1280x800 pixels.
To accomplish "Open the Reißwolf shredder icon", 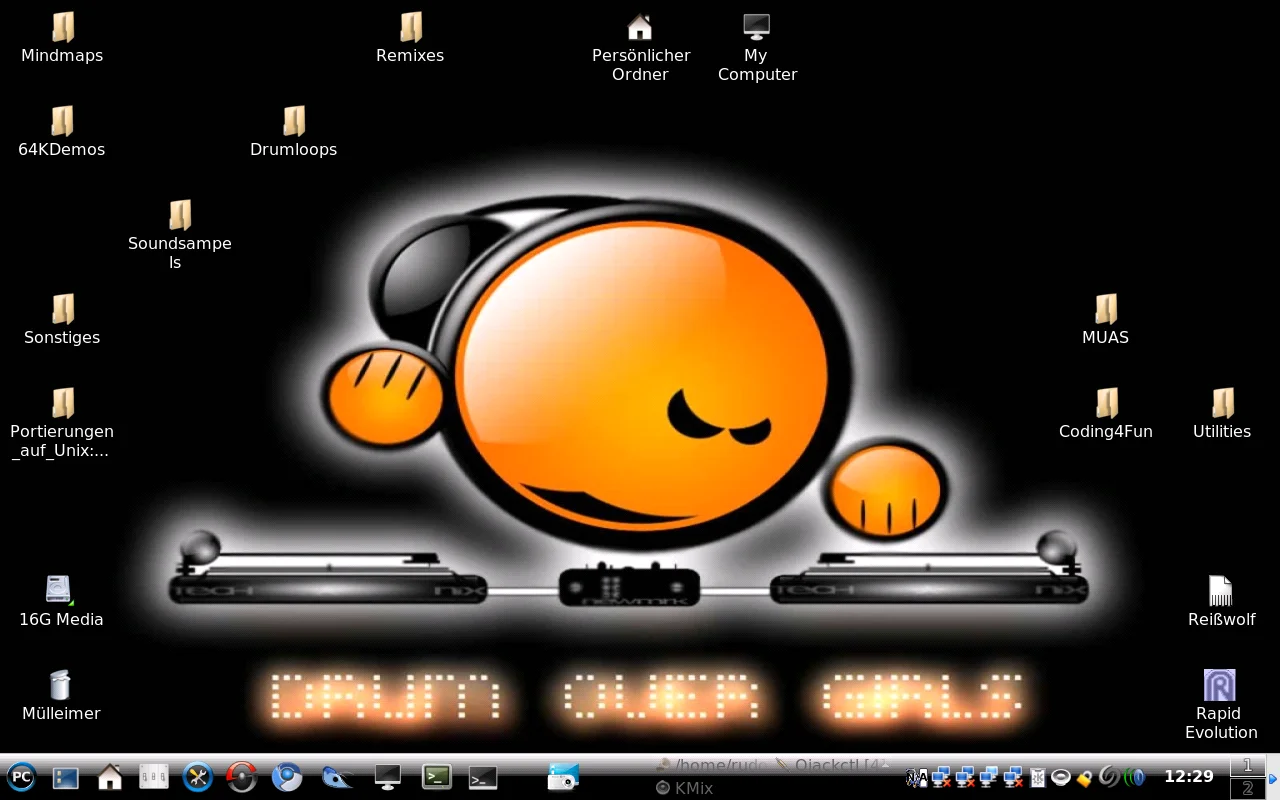I will click(1221, 602).
